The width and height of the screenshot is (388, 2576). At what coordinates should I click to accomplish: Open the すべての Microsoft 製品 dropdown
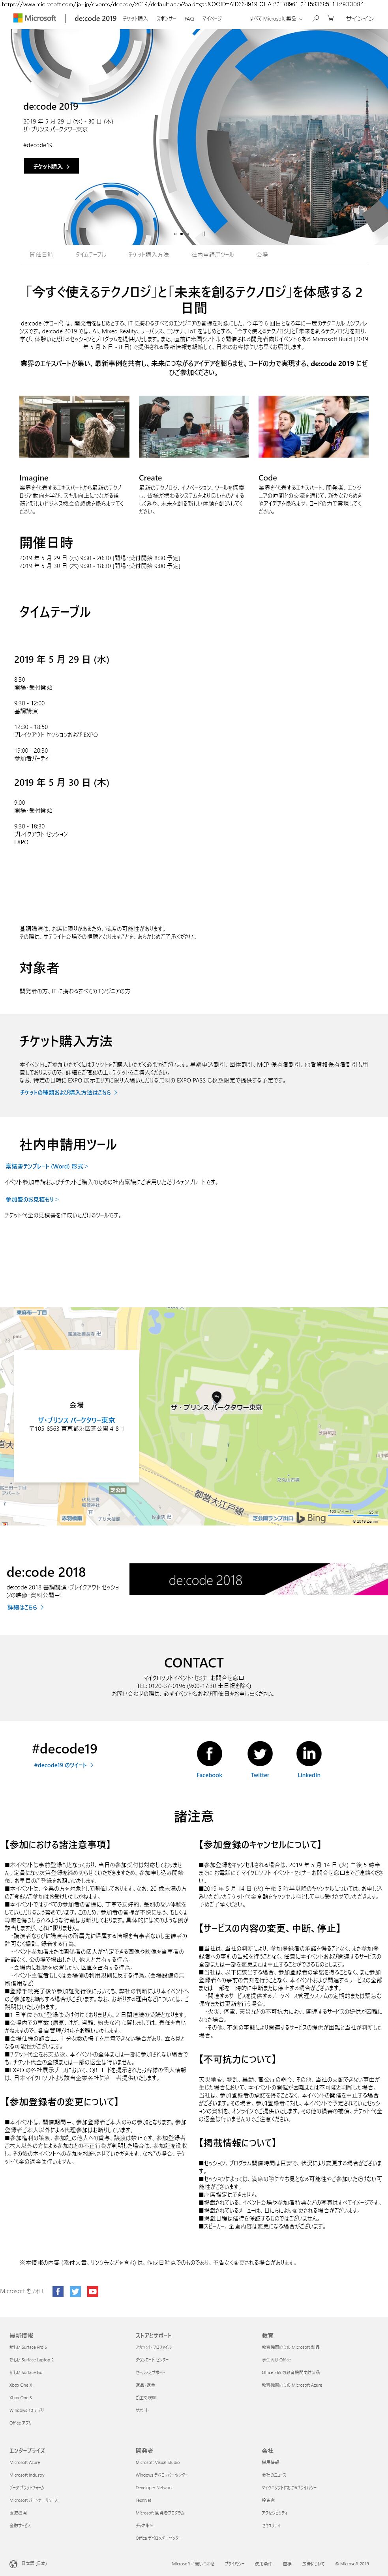click(x=275, y=18)
